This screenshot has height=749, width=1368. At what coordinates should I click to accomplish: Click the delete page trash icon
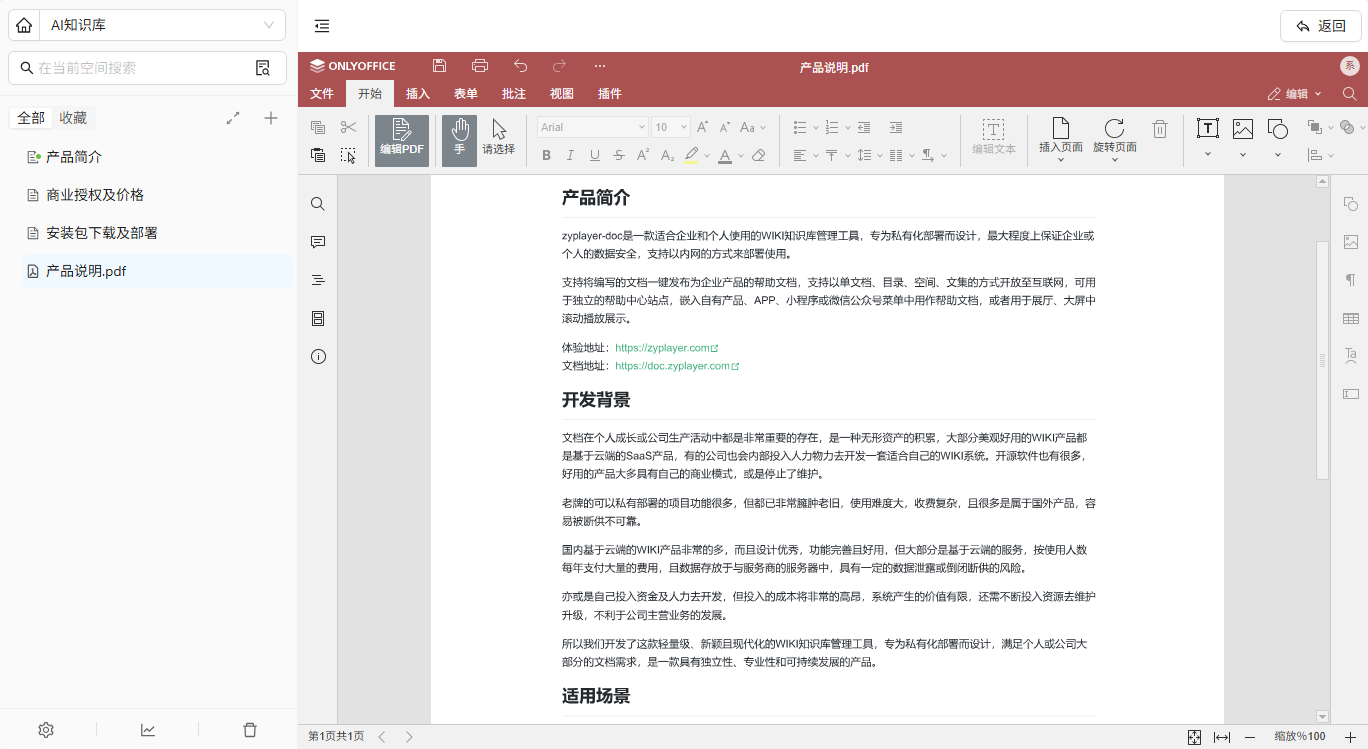click(x=1160, y=129)
